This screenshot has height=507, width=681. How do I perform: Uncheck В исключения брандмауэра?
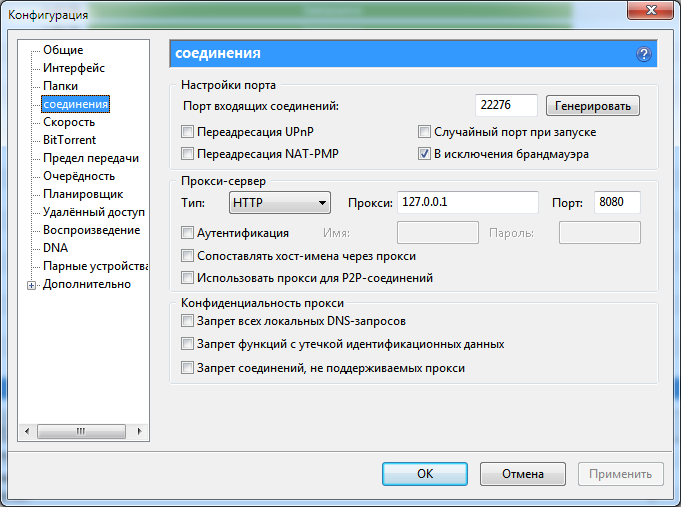[424, 153]
